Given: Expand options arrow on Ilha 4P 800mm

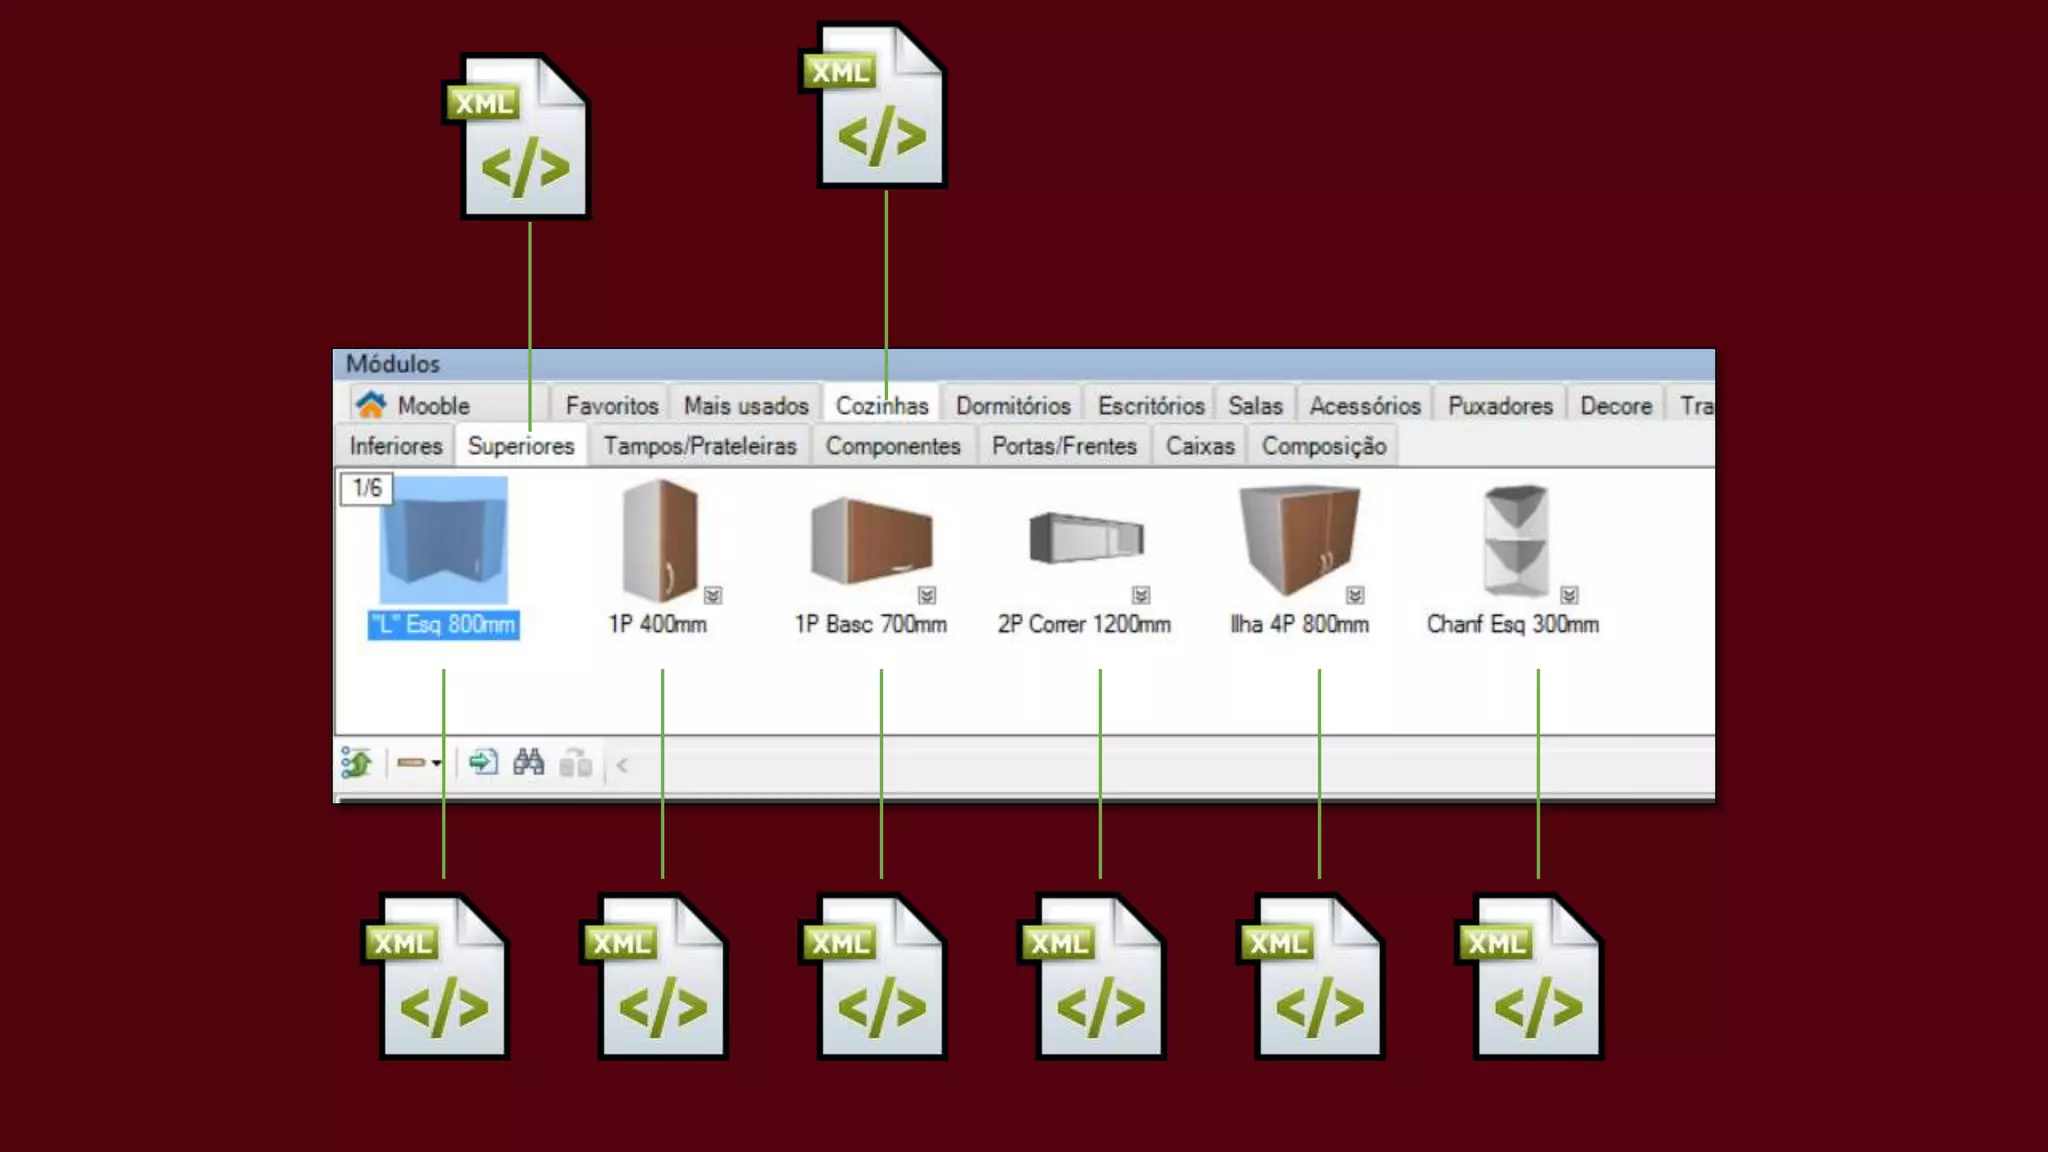Looking at the screenshot, I should 1355,596.
